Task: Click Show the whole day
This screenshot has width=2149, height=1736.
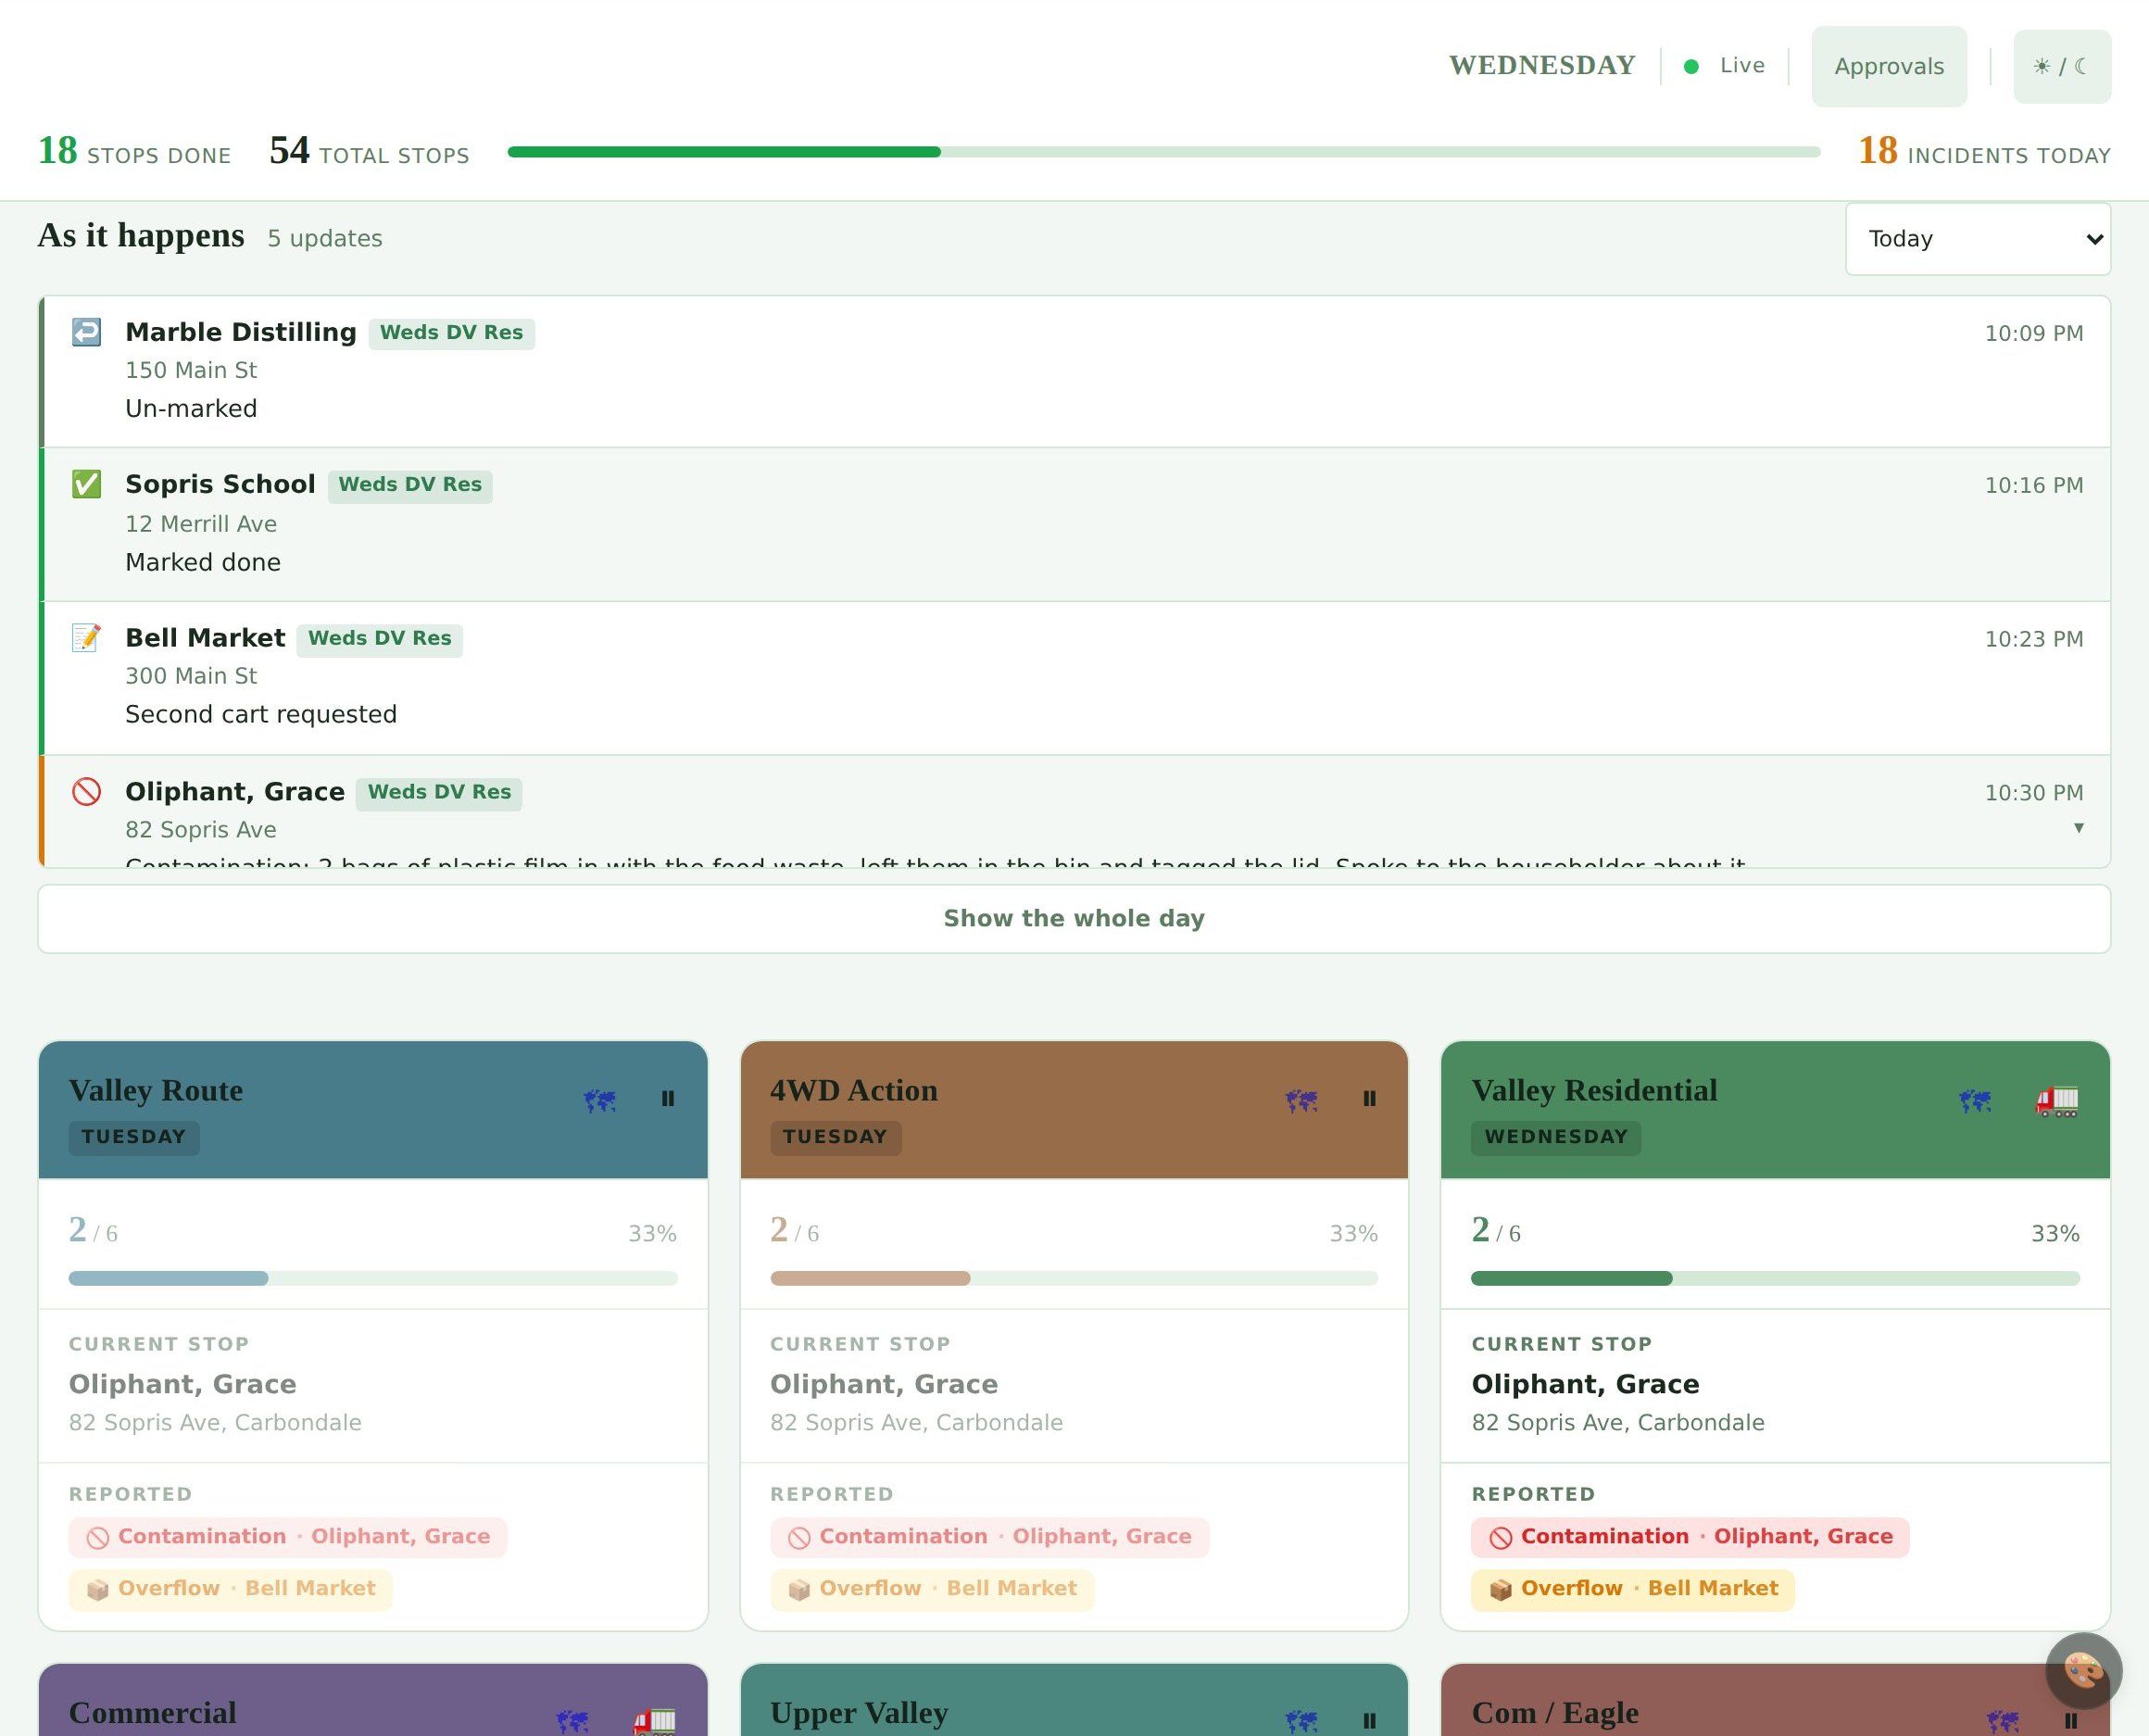Action: pos(1074,918)
